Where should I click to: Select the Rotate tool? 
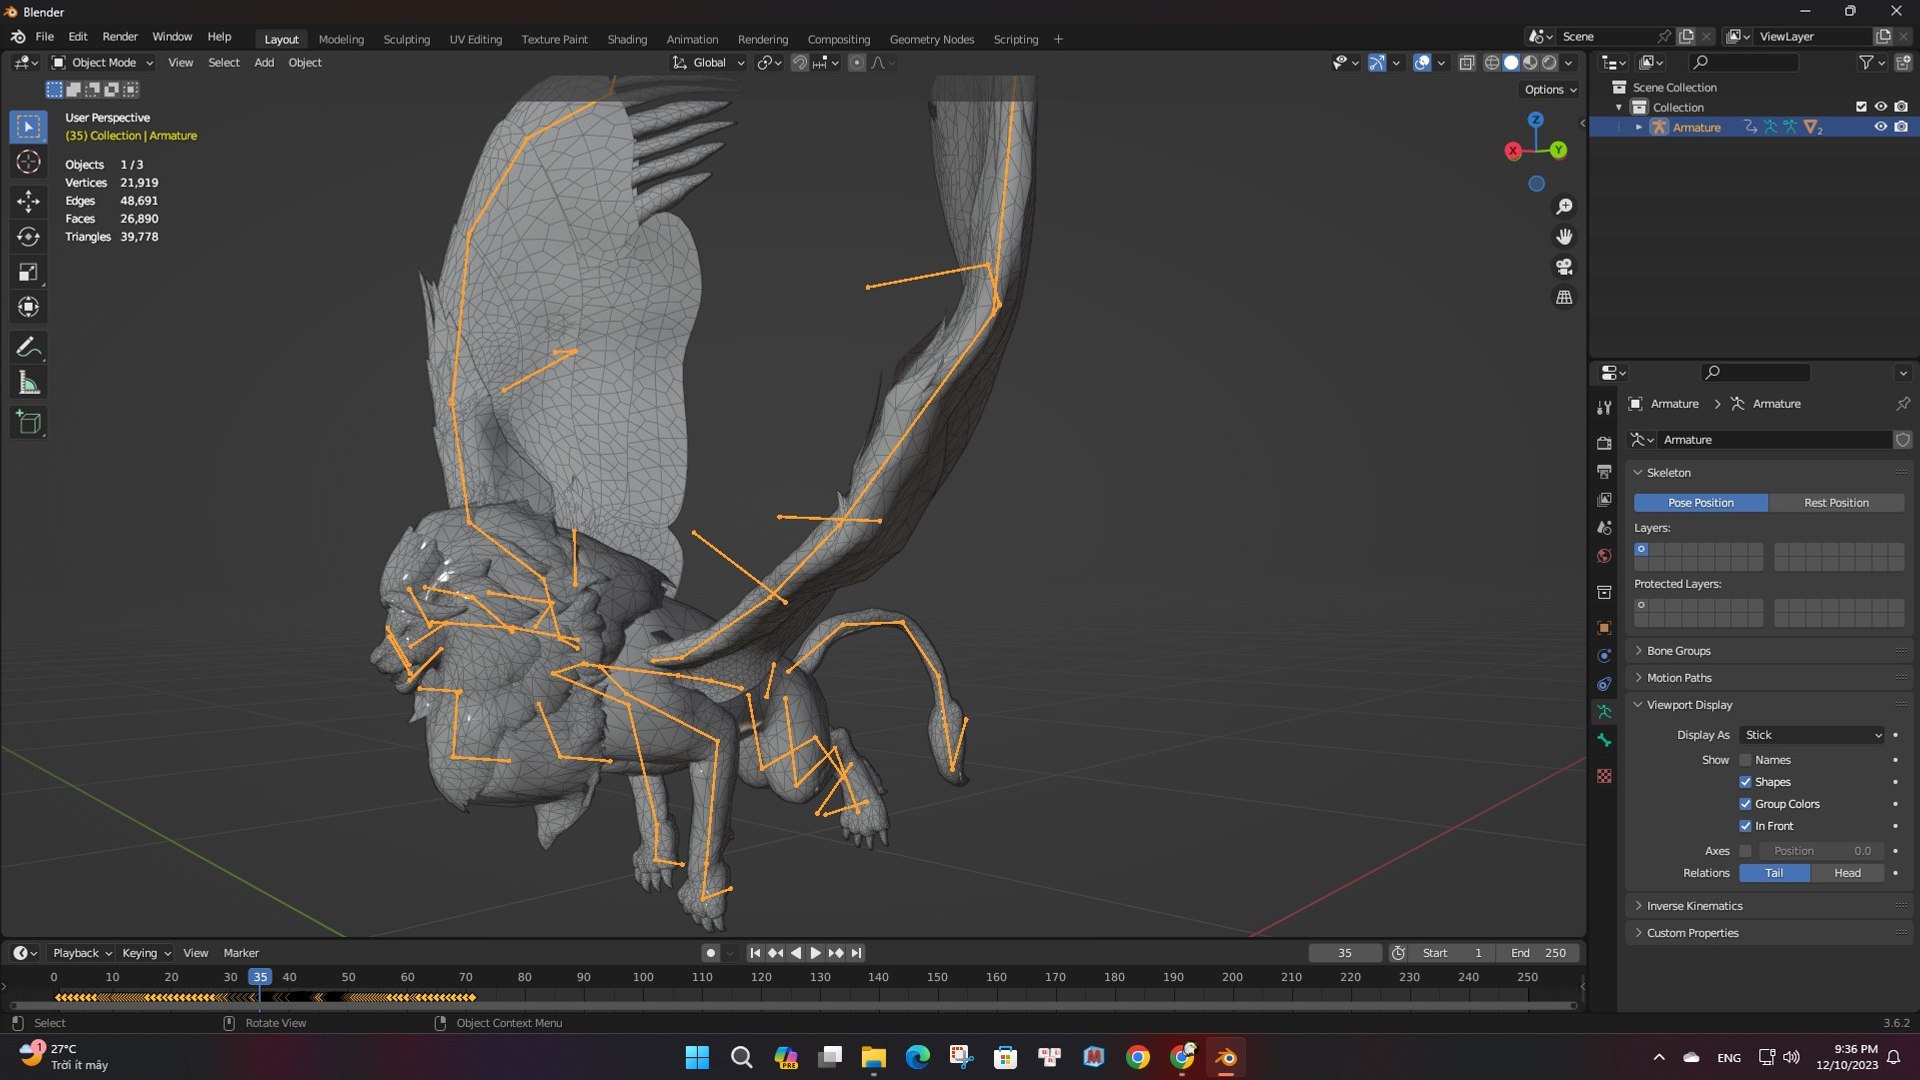click(28, 237)
